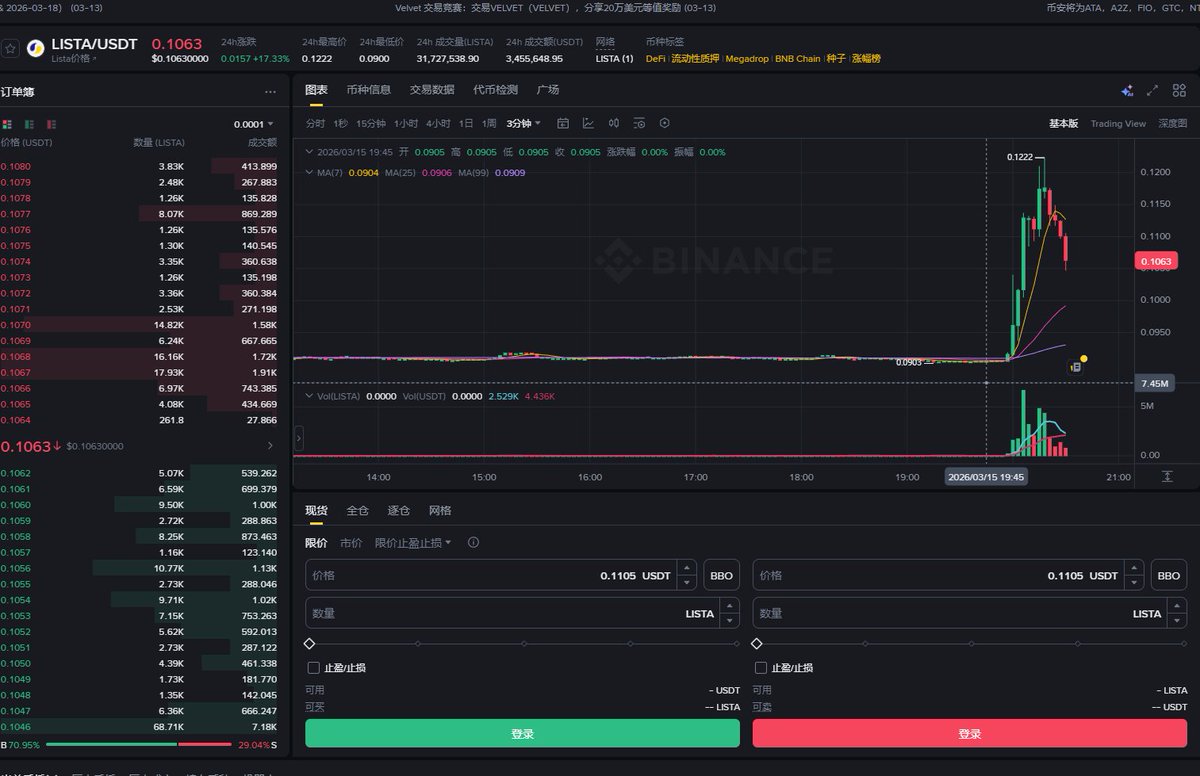Step the buy quantity field up or down
The width and height of the screenshot is (1200, 776).
(x=729, y=613)
